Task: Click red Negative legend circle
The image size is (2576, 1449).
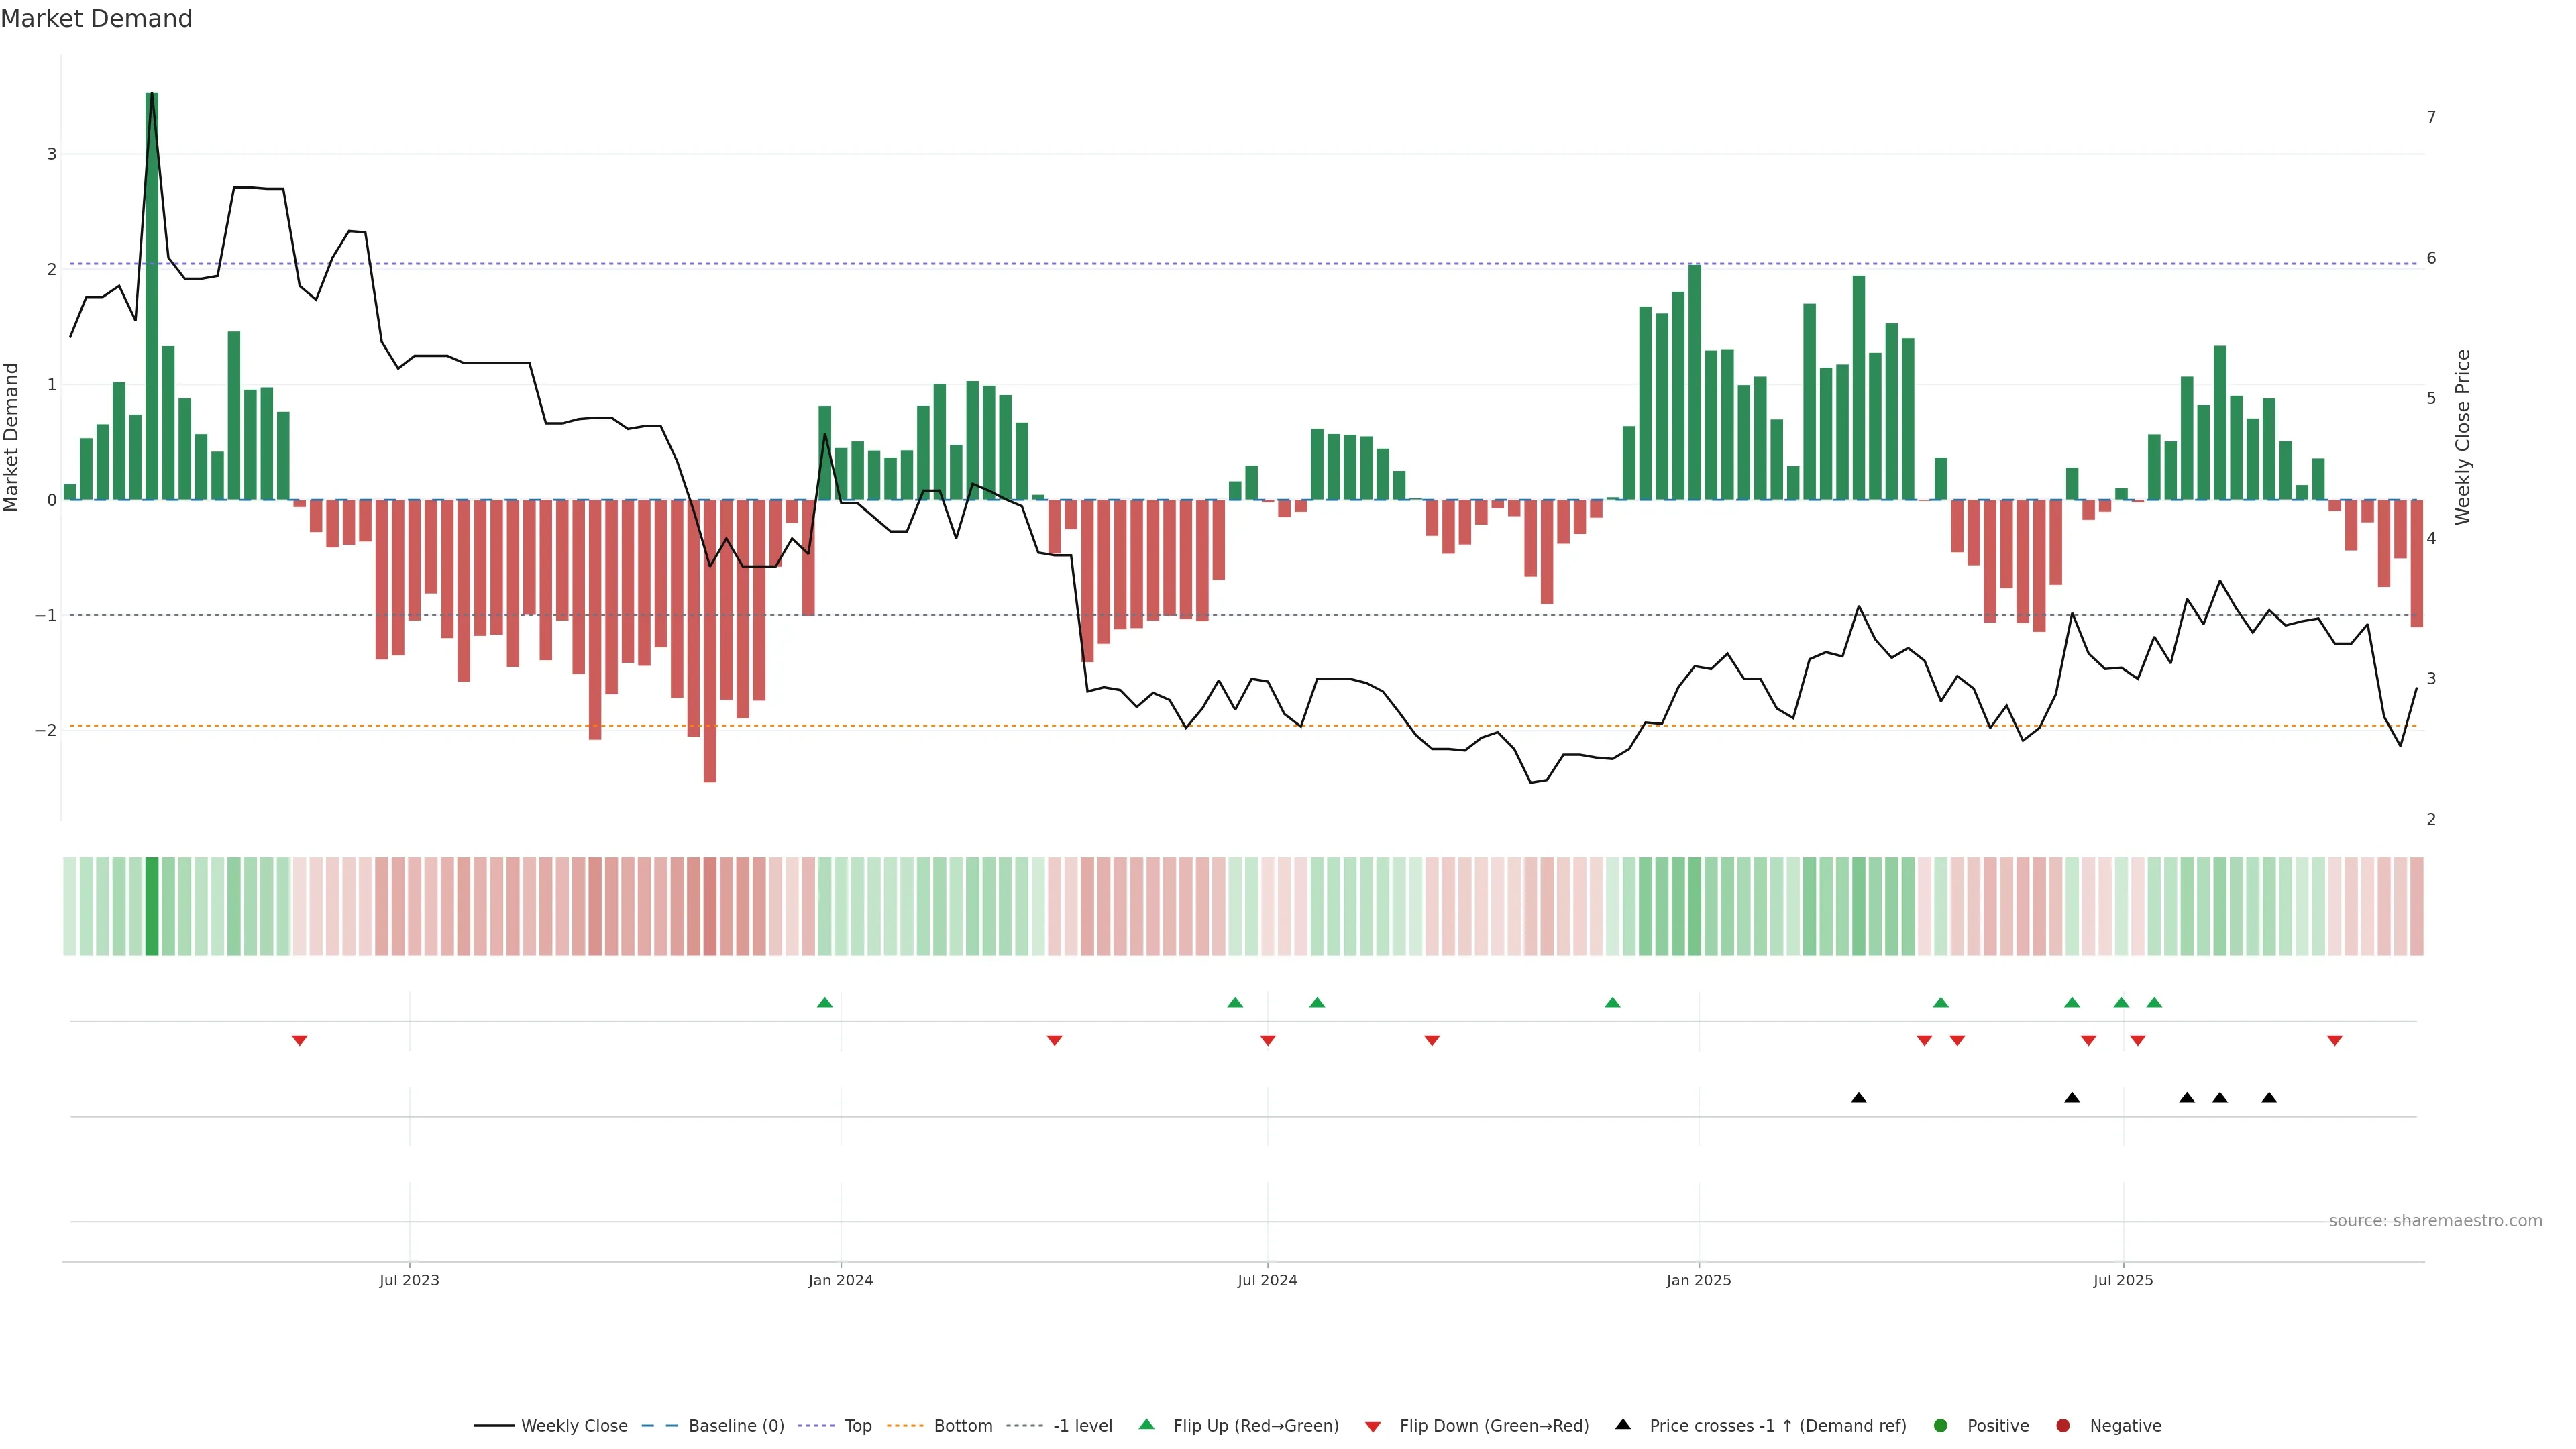Action: 2063,1426
